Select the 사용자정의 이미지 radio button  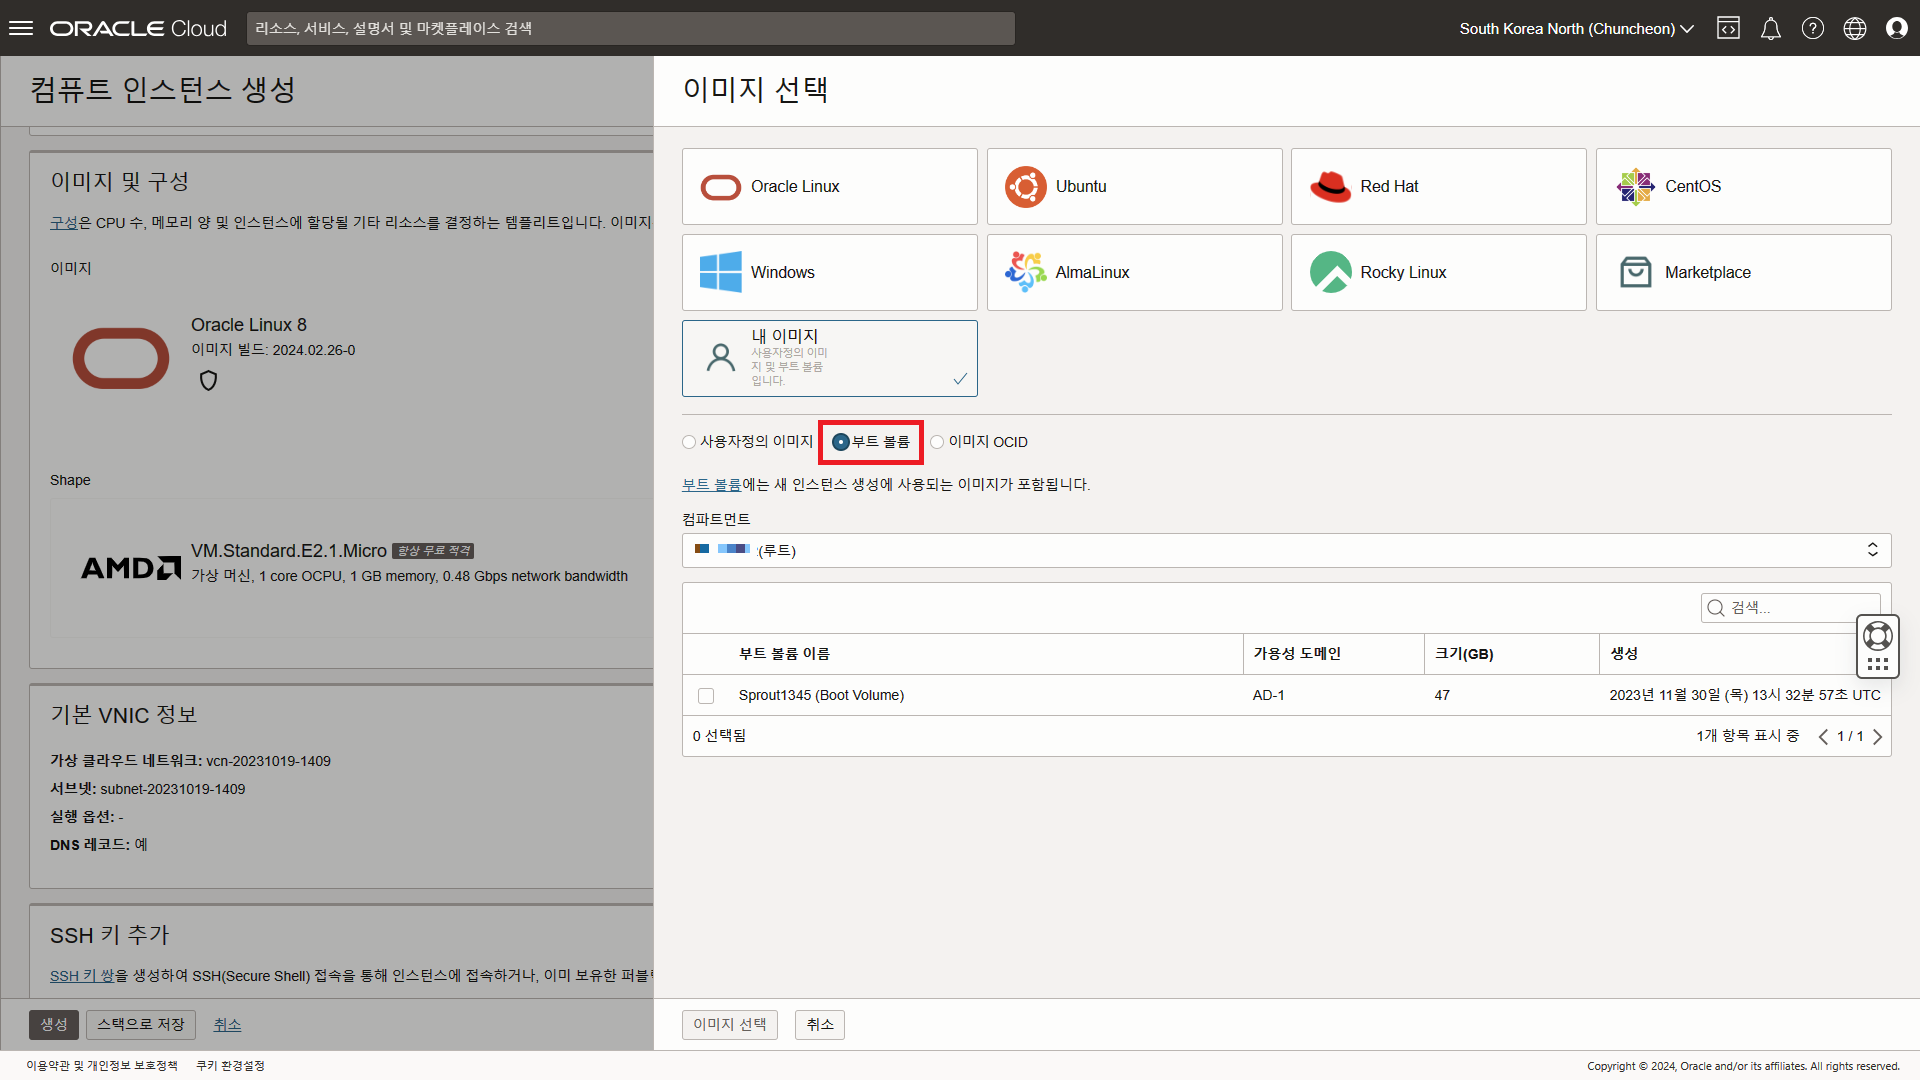tap(689, 442)
